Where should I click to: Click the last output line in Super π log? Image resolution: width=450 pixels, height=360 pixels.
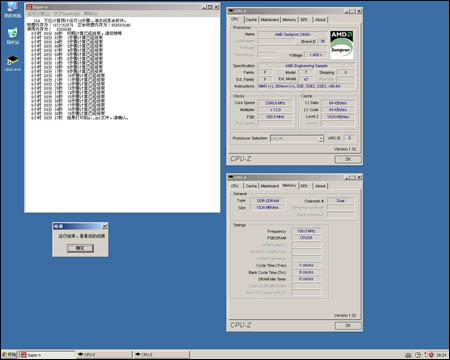tap(79, 118)
